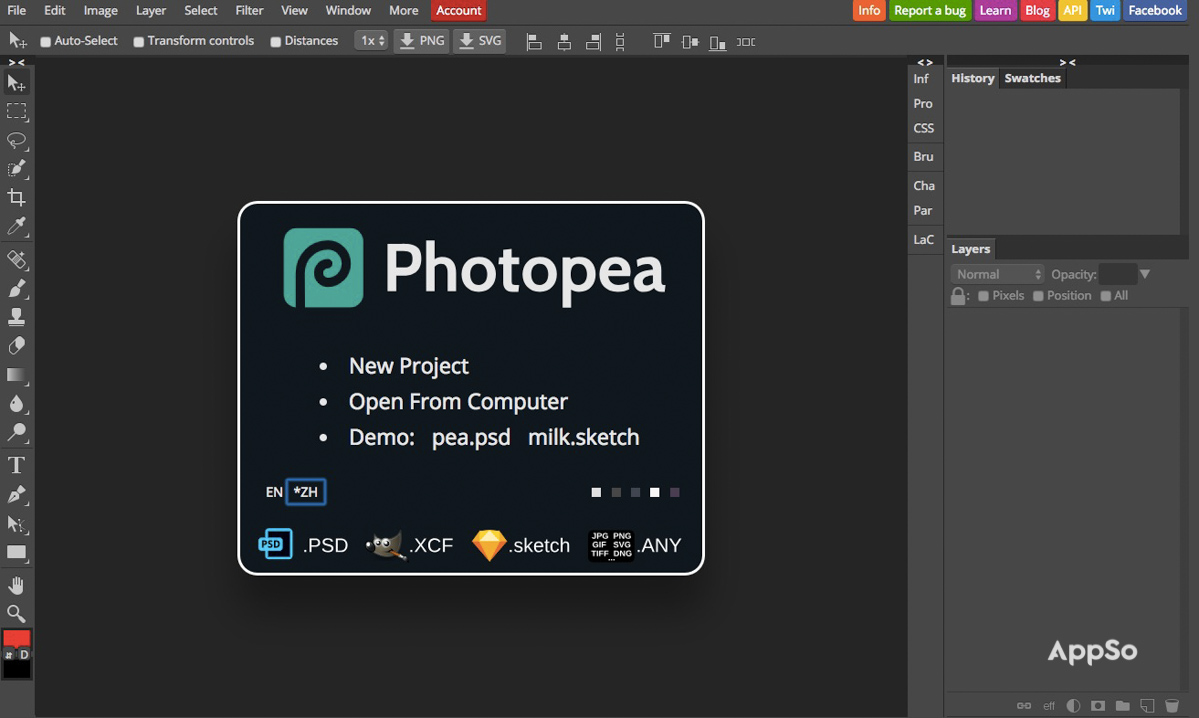The image size is (1199, 718).
Task: Click the delete layer trash icon
Action: click(1172, 706)
